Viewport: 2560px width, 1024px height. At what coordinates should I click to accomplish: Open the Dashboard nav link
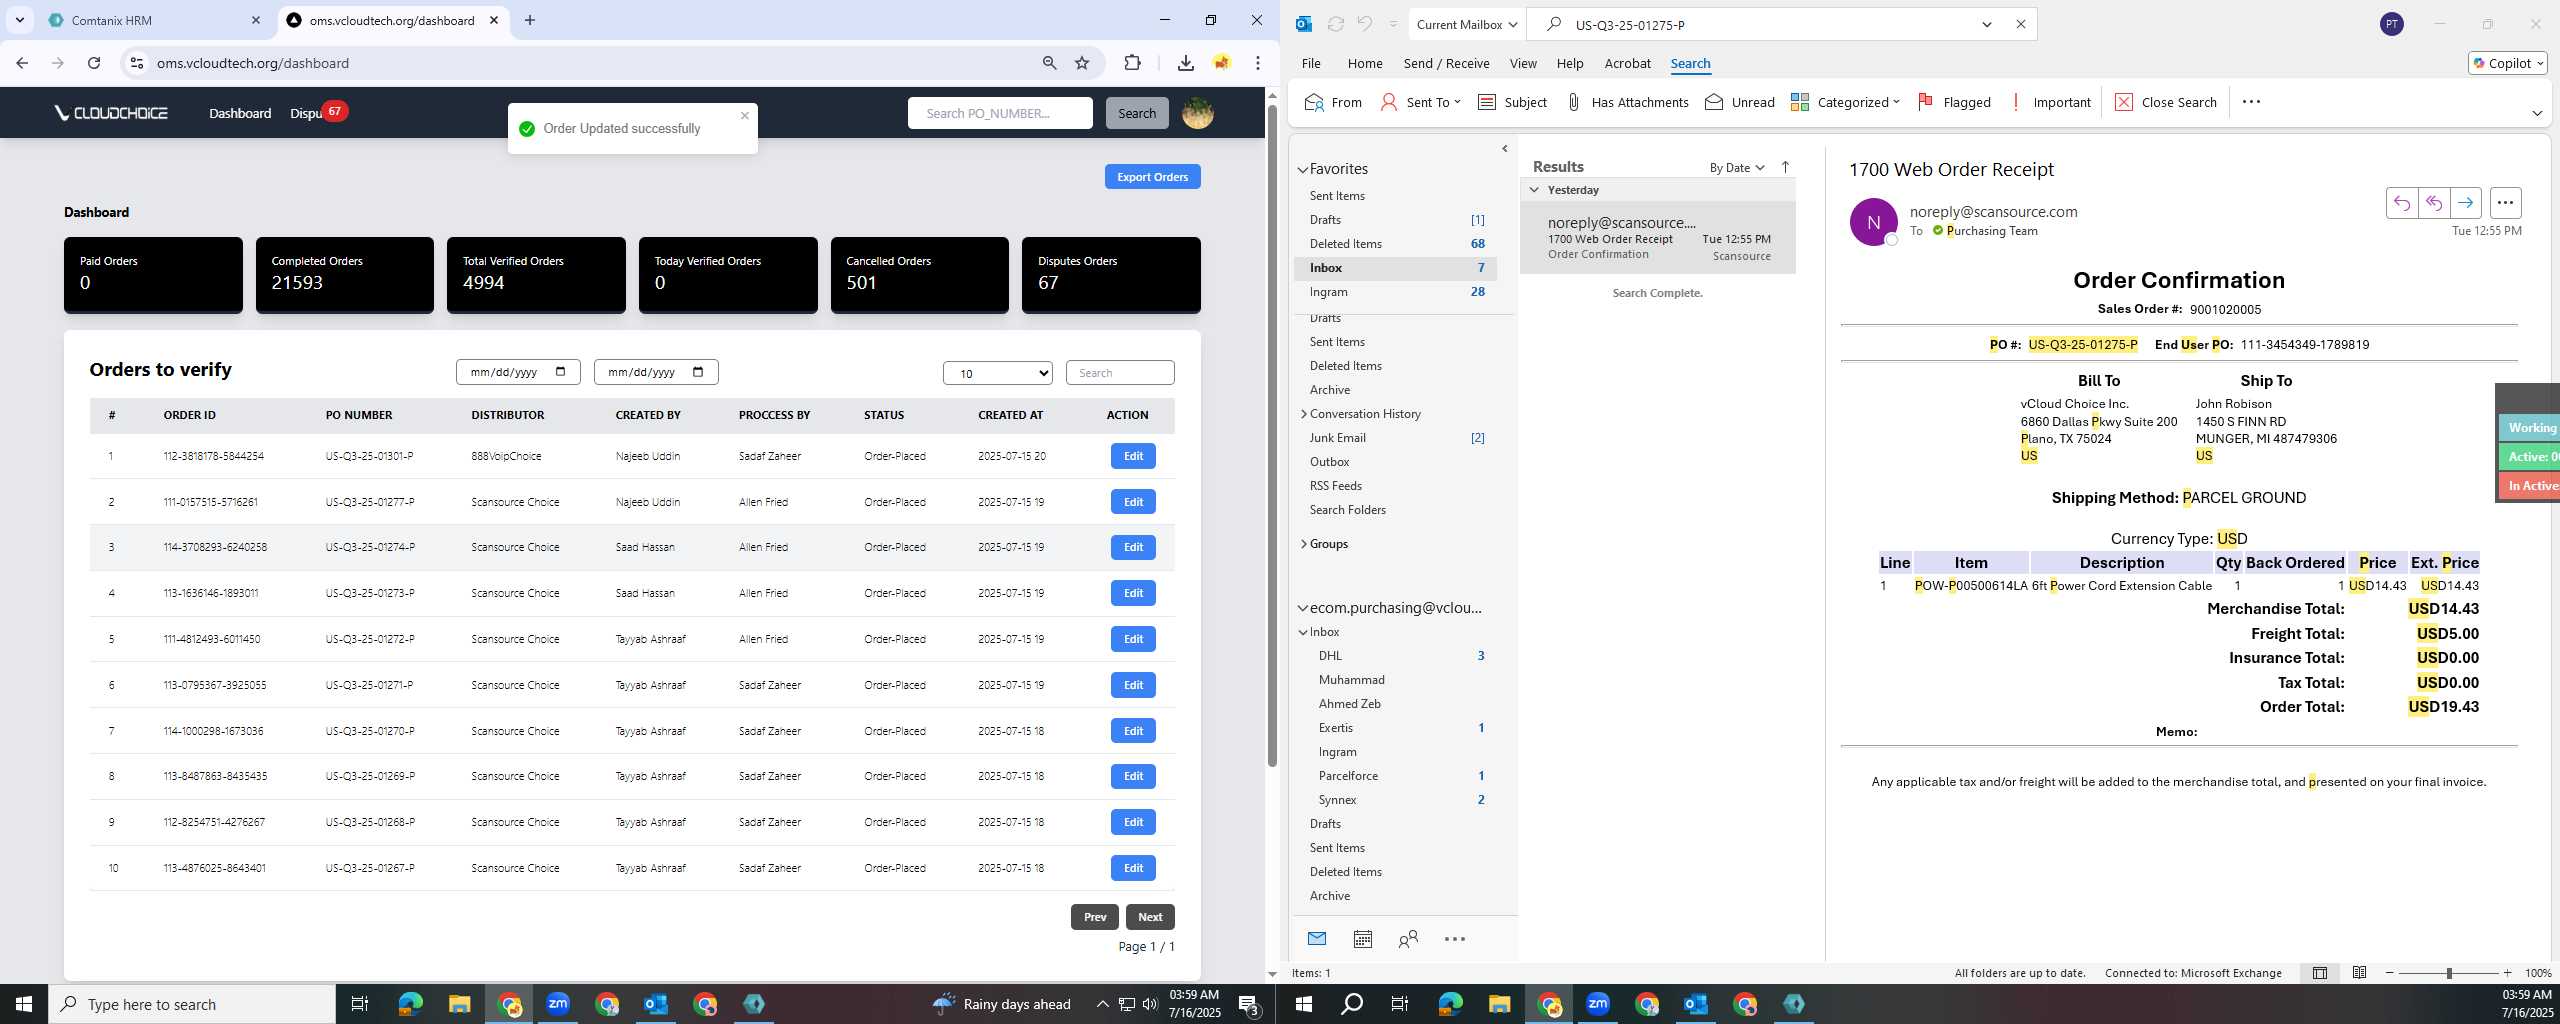click(240, 113)
